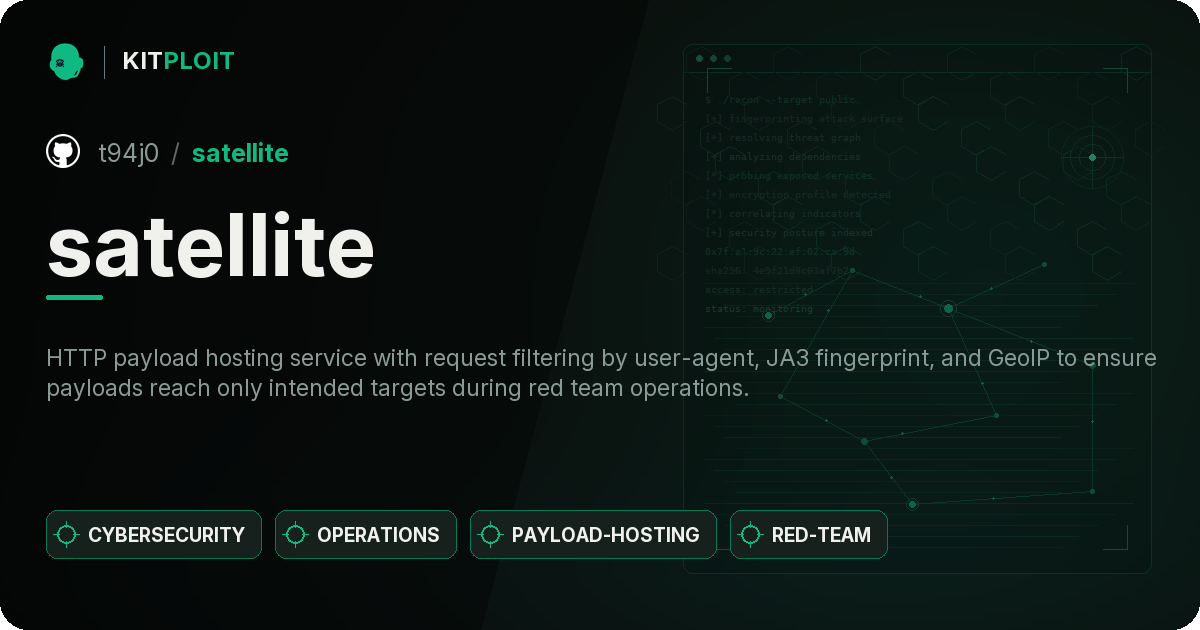Open the t94j0 owner name
This screenshot has height=630, width=1200.
point(128,153)
